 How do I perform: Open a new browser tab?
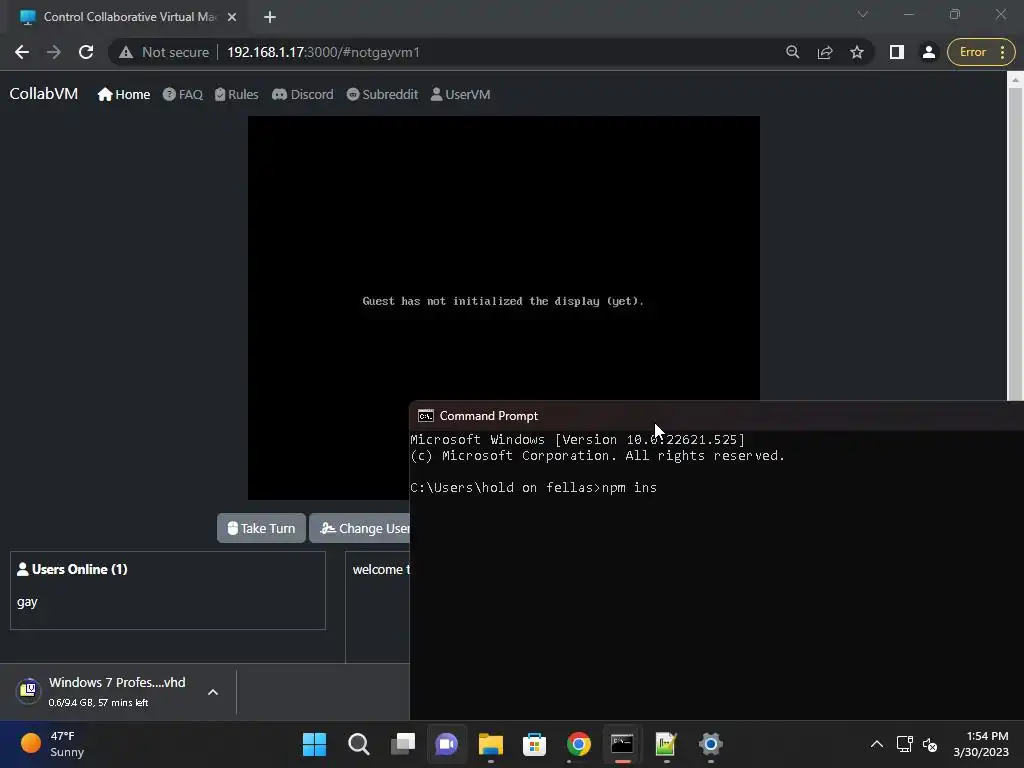pyautogui.click(x=270, y=17)
